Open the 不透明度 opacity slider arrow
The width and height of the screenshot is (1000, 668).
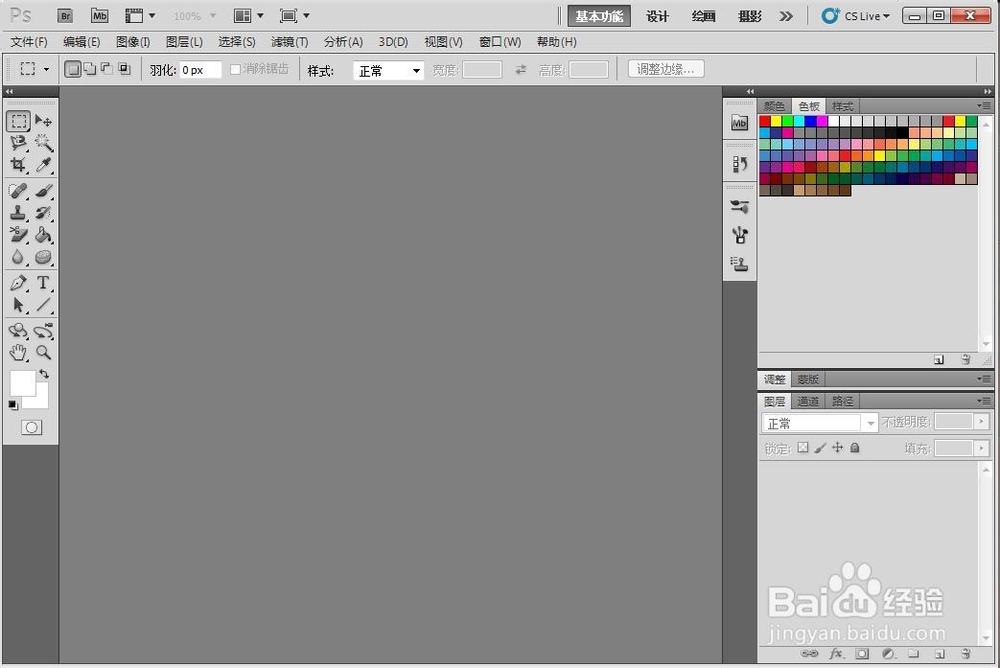982,421
